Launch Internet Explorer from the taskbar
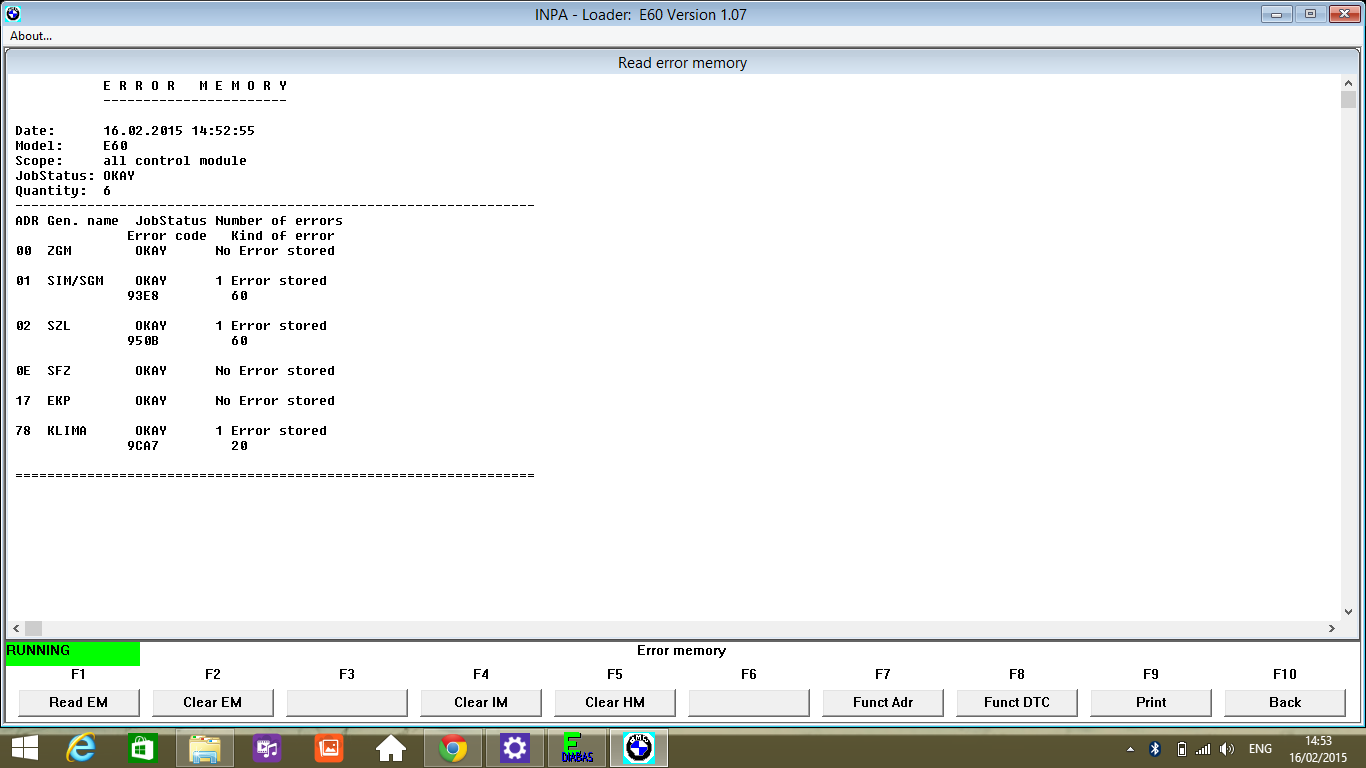Image resolution: width=1366 pixels, height=768 pixels. click(x=81, y=748)
